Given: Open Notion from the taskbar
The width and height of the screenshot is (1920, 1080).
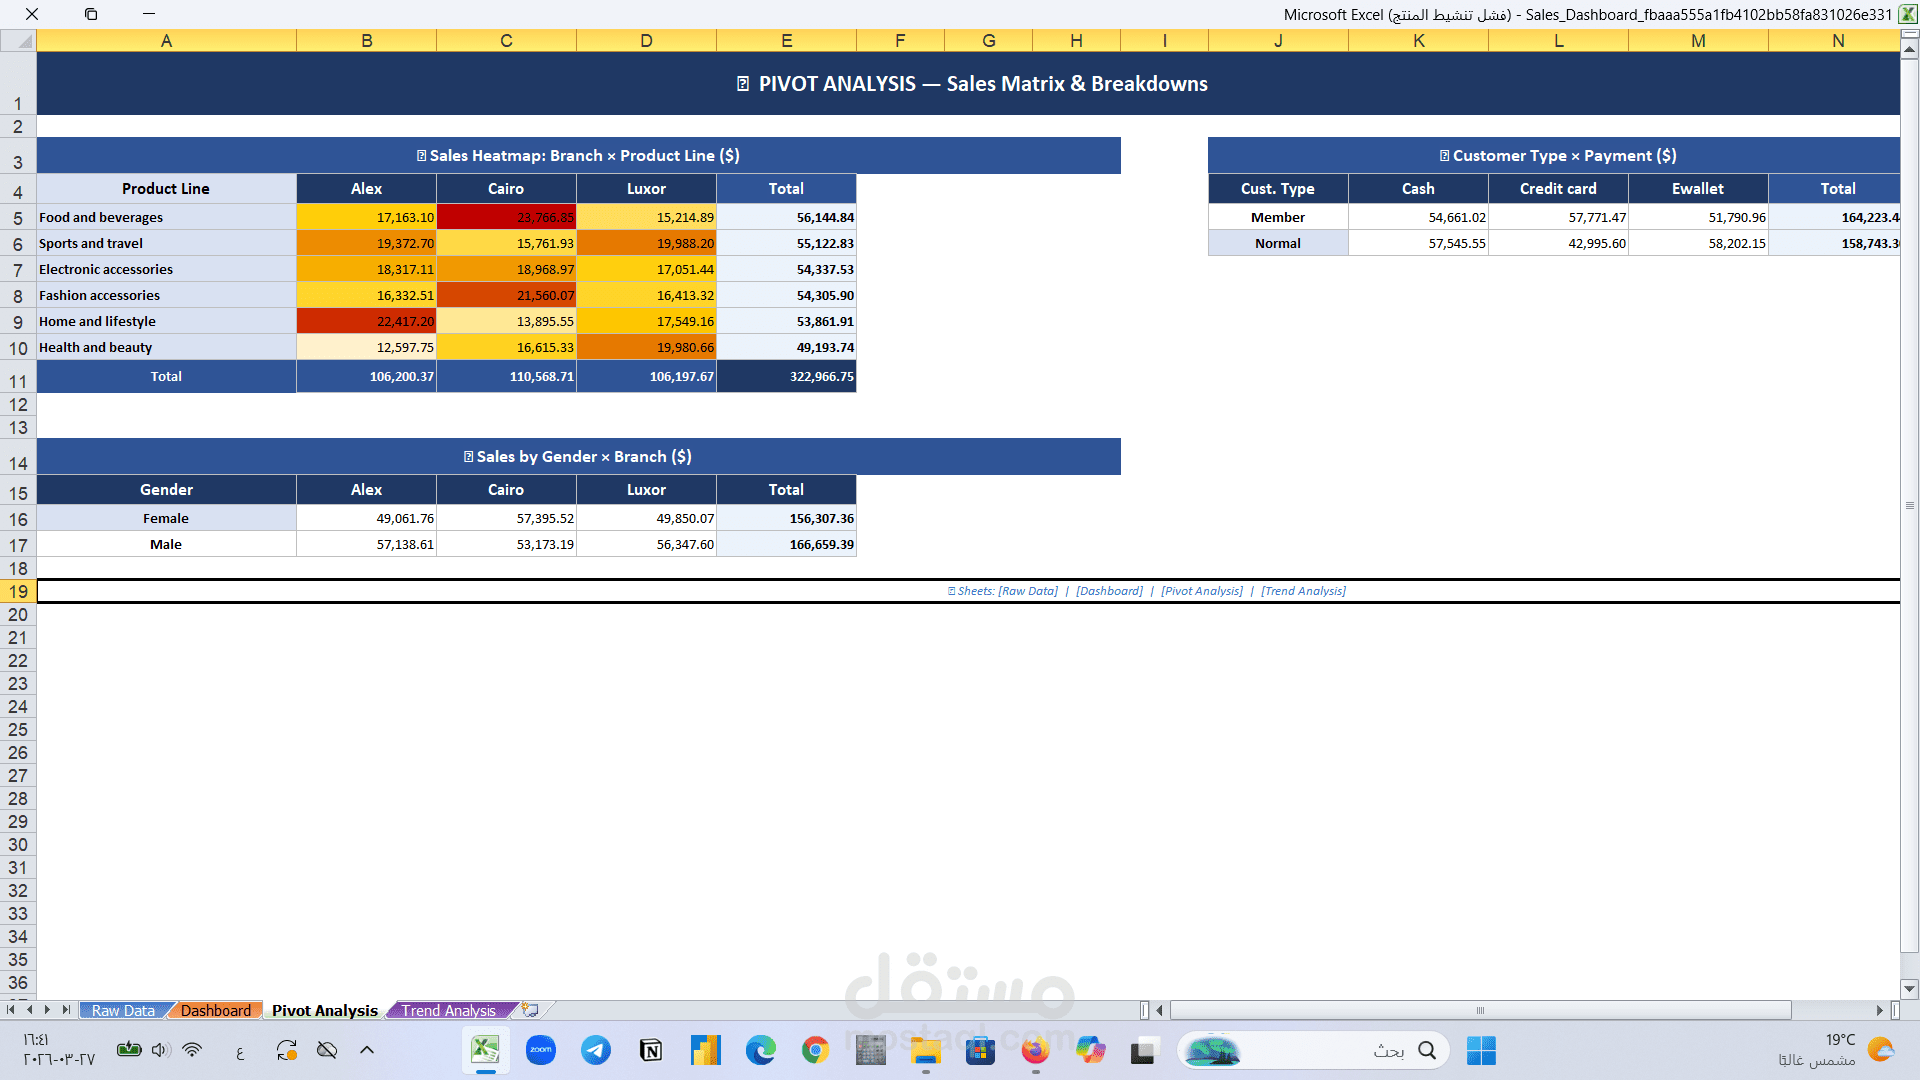Looking at the screenshot, I should point(651,1050).
